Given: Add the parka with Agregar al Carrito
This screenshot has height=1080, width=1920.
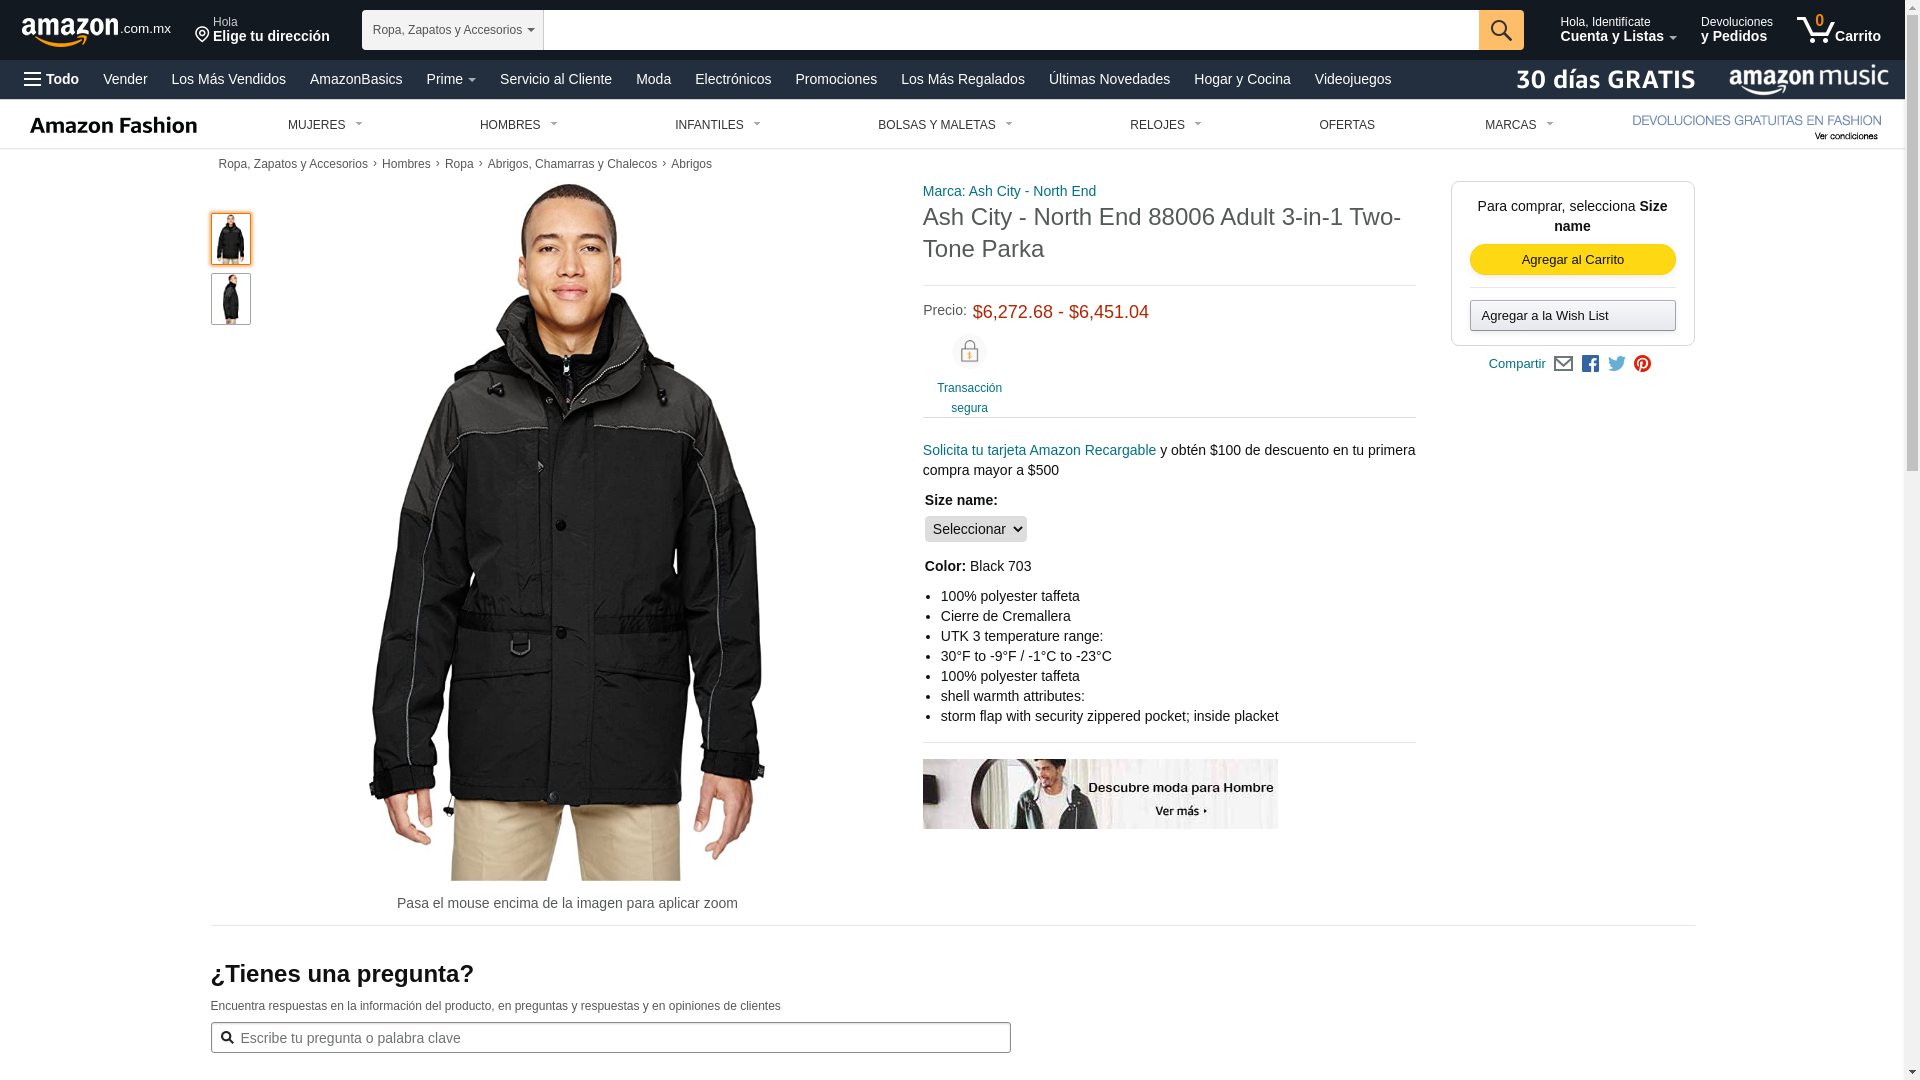Looking at the screenshot, I should click(1573, 260).
